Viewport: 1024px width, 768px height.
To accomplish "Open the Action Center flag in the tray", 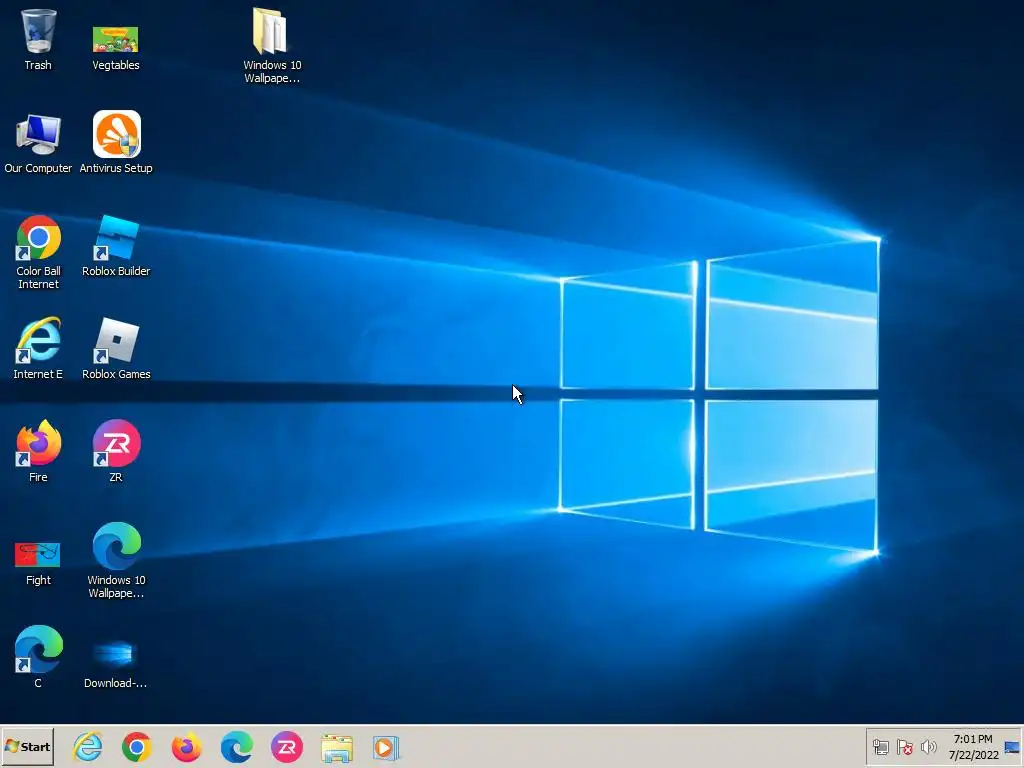I will [904, 747].
